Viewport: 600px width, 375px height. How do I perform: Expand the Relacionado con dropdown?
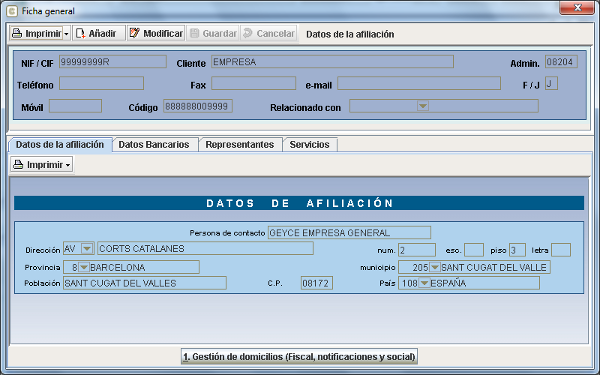click(x=423, y=106)
